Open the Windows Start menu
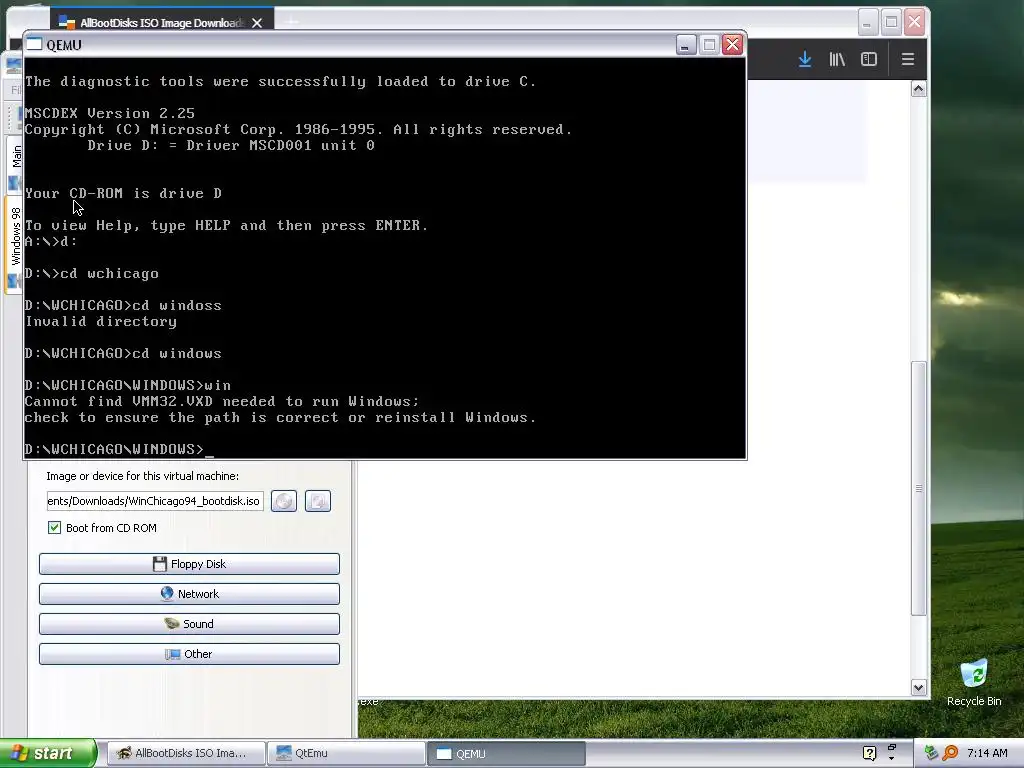The height and width of the screenshot is (768, 1024). [48, 753]
